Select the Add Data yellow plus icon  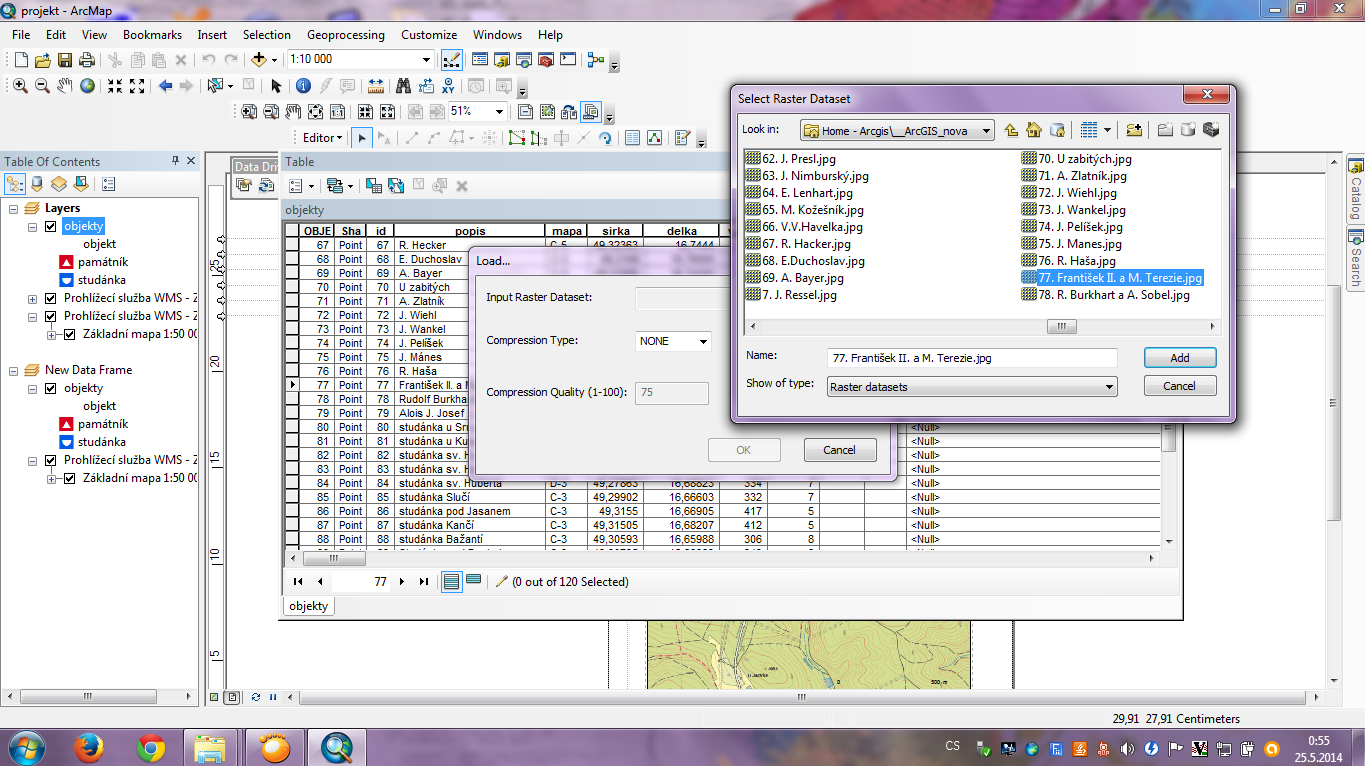coord(259,60)
